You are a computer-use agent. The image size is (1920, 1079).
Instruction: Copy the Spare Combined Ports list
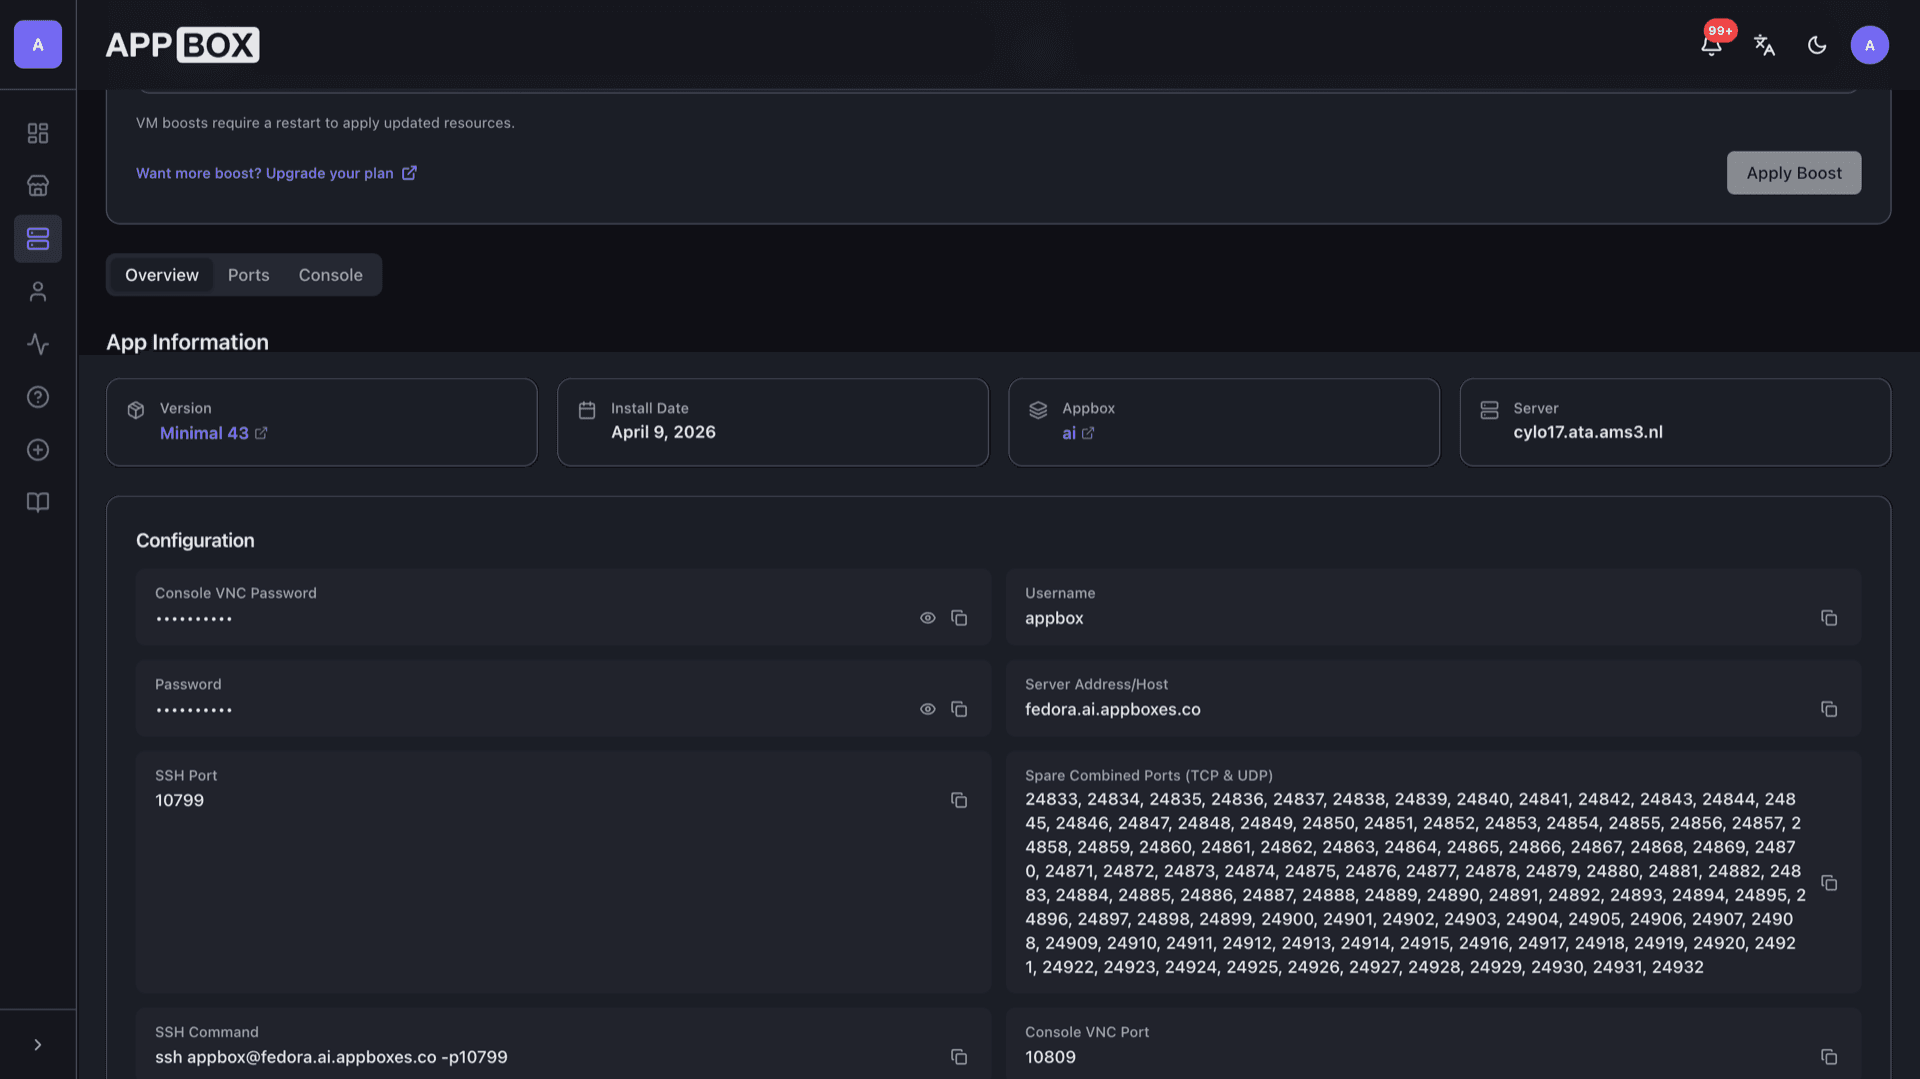[x=1829, y=883]
